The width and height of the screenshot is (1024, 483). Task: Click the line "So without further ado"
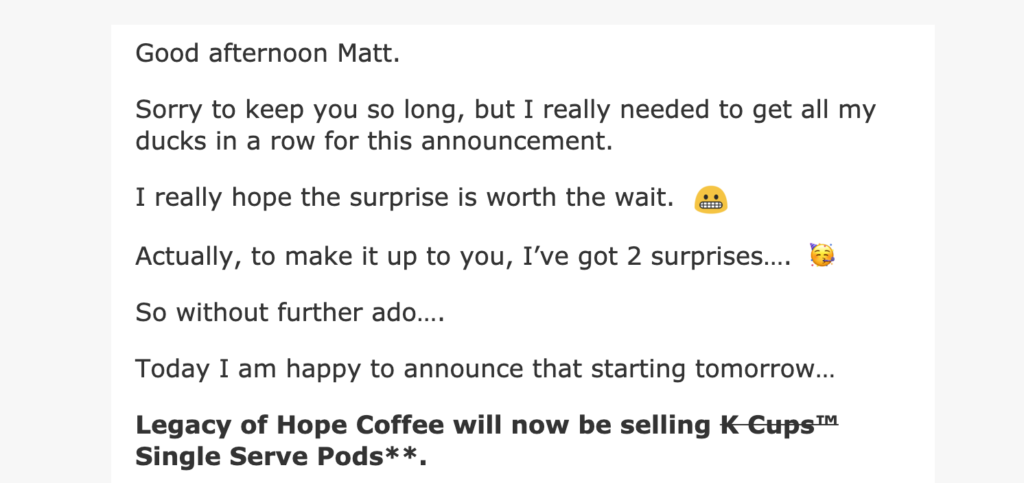tap(289, 313)
